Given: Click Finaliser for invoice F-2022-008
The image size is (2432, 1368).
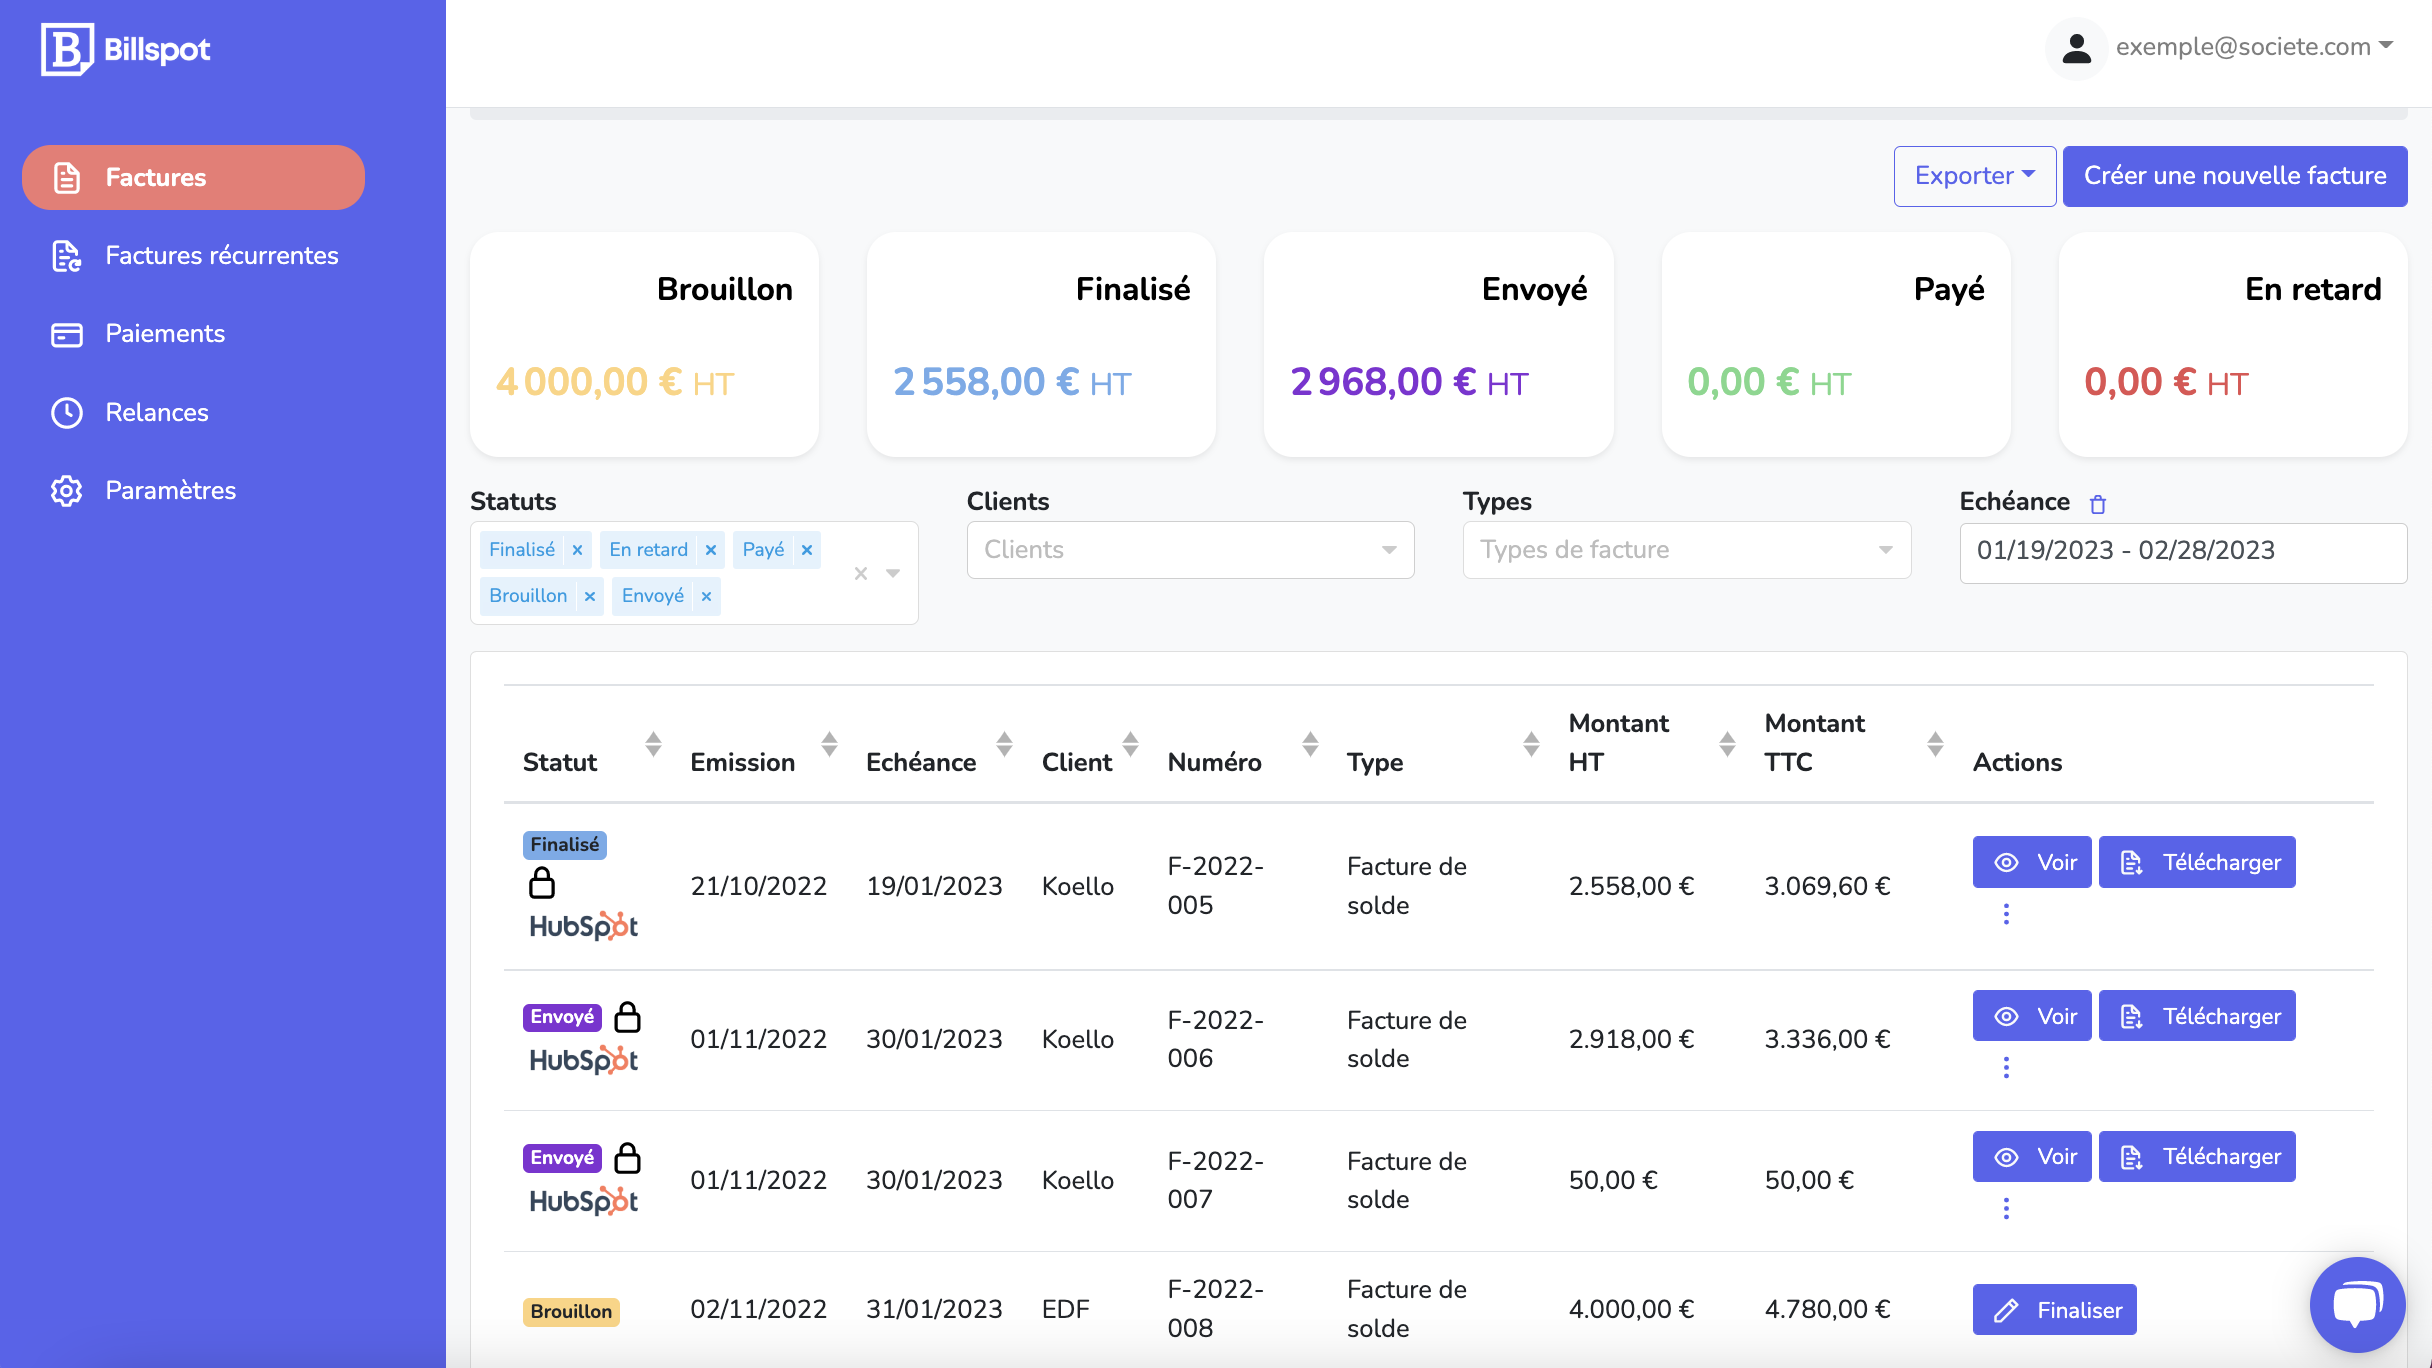Looking at the screenshot, I should point(2054,1310).
